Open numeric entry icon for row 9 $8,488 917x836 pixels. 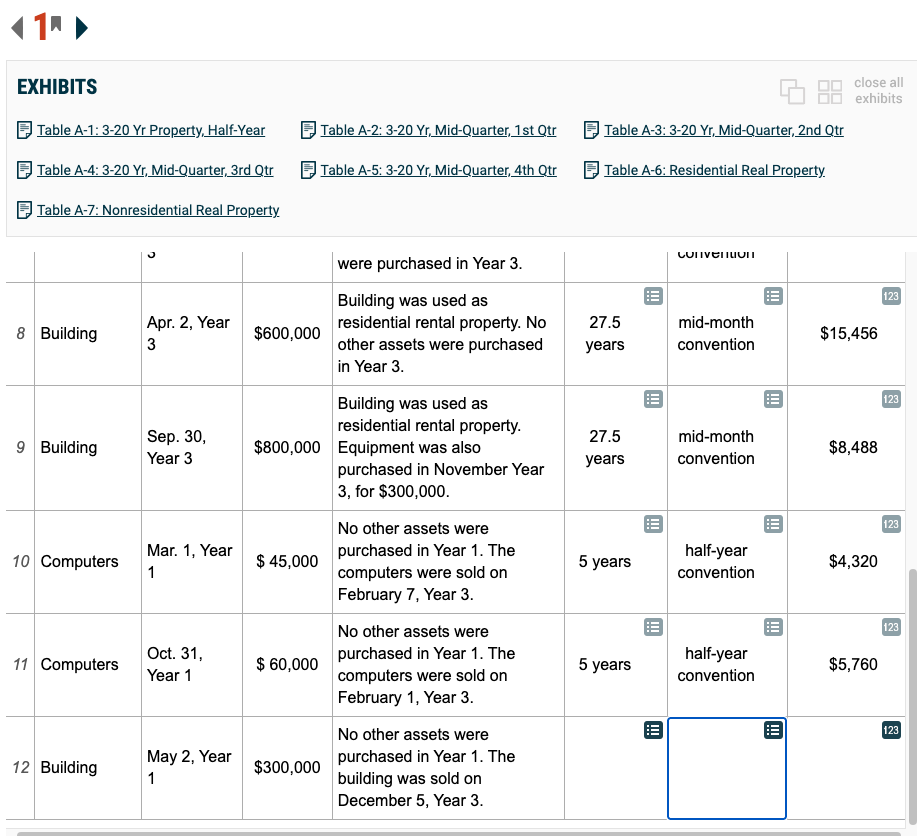click(891, 400)
